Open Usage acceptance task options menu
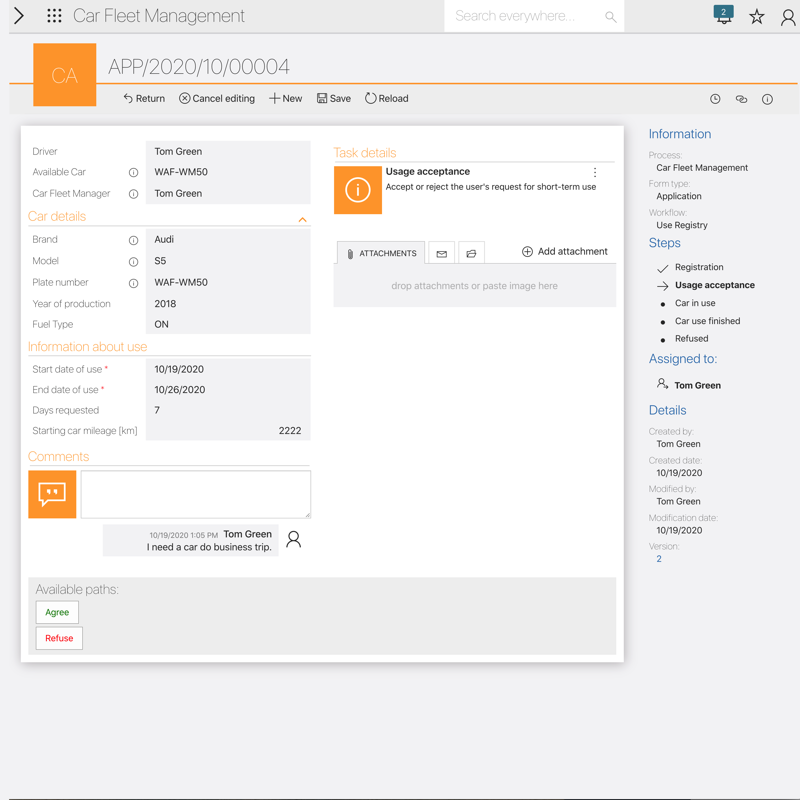800x800 pixels. pos(595,173)
